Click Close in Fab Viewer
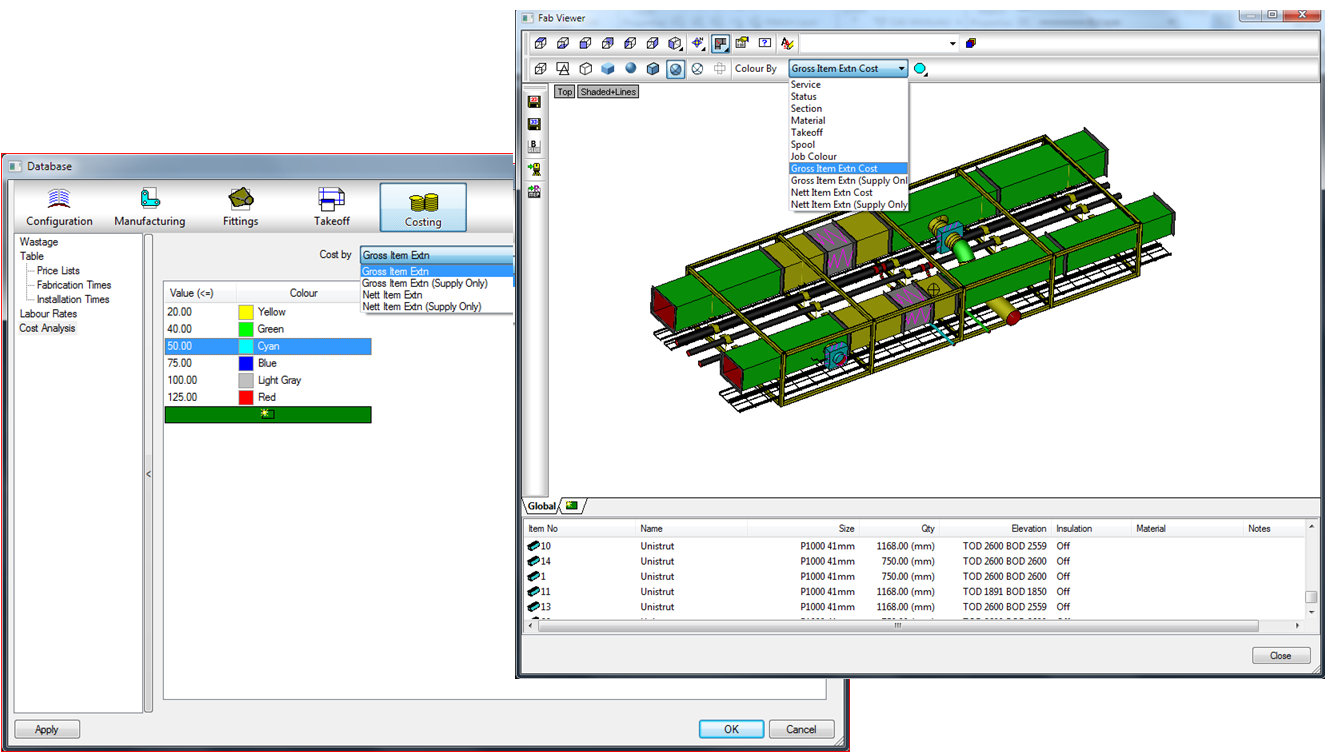 pyautogui.click(x=1281, y=656)
